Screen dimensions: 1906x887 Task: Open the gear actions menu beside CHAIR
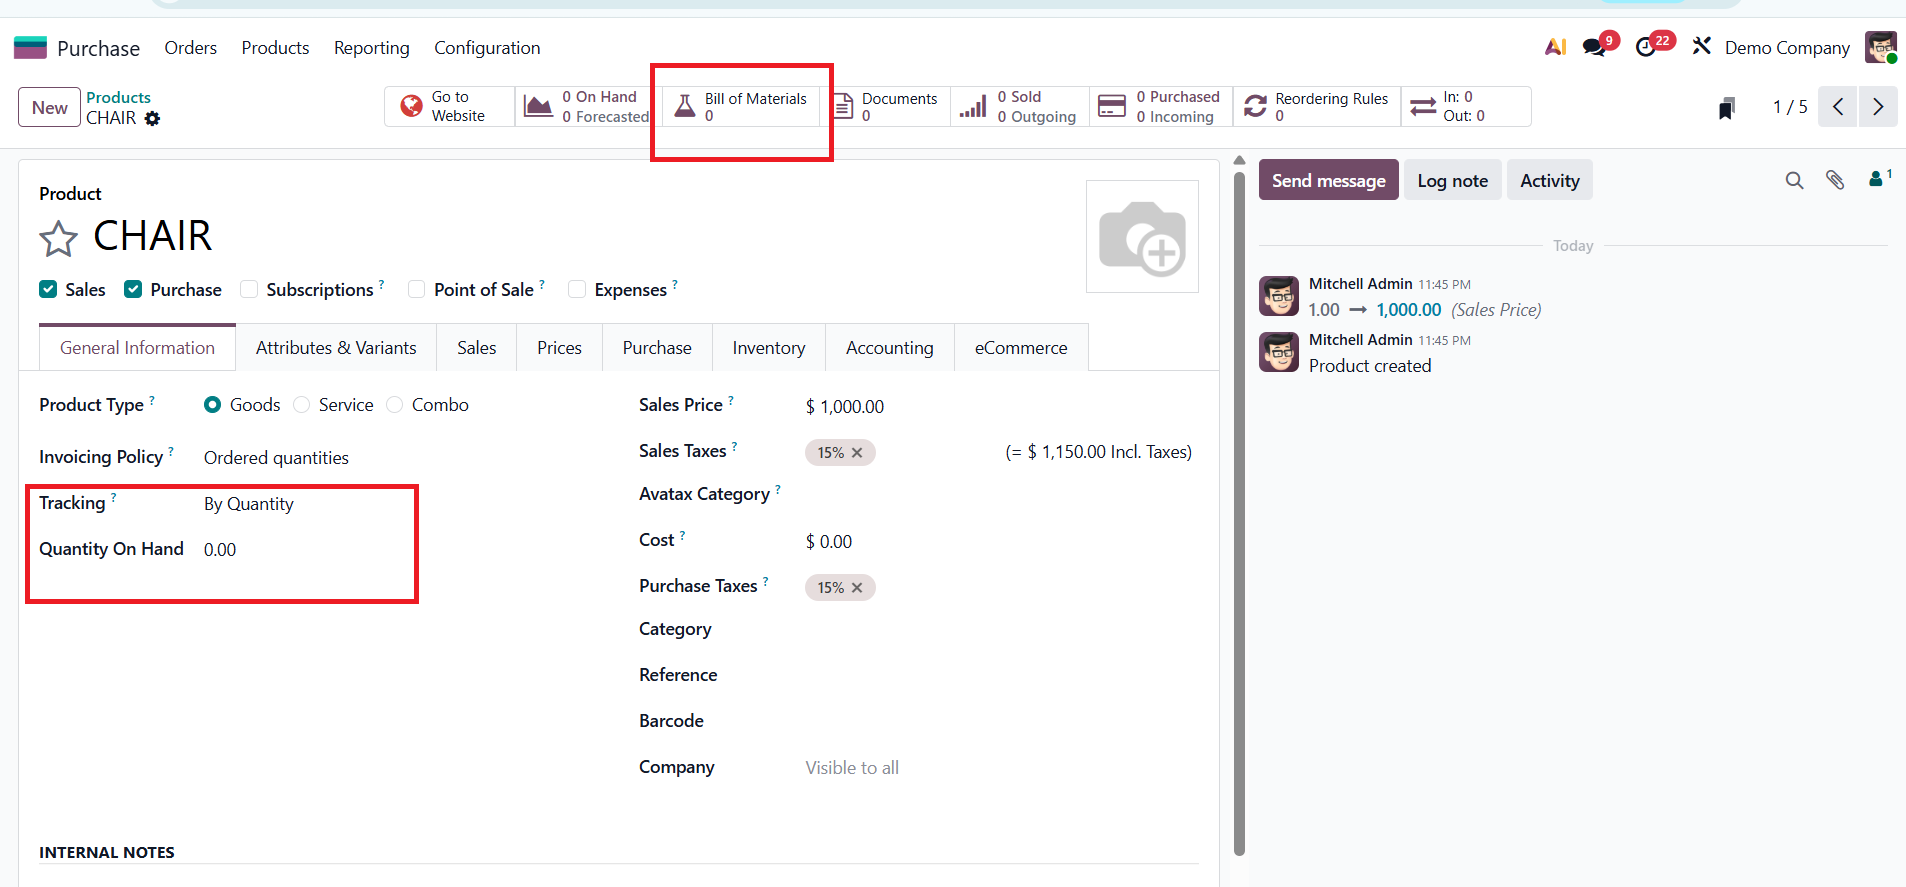tap(152, 118)
